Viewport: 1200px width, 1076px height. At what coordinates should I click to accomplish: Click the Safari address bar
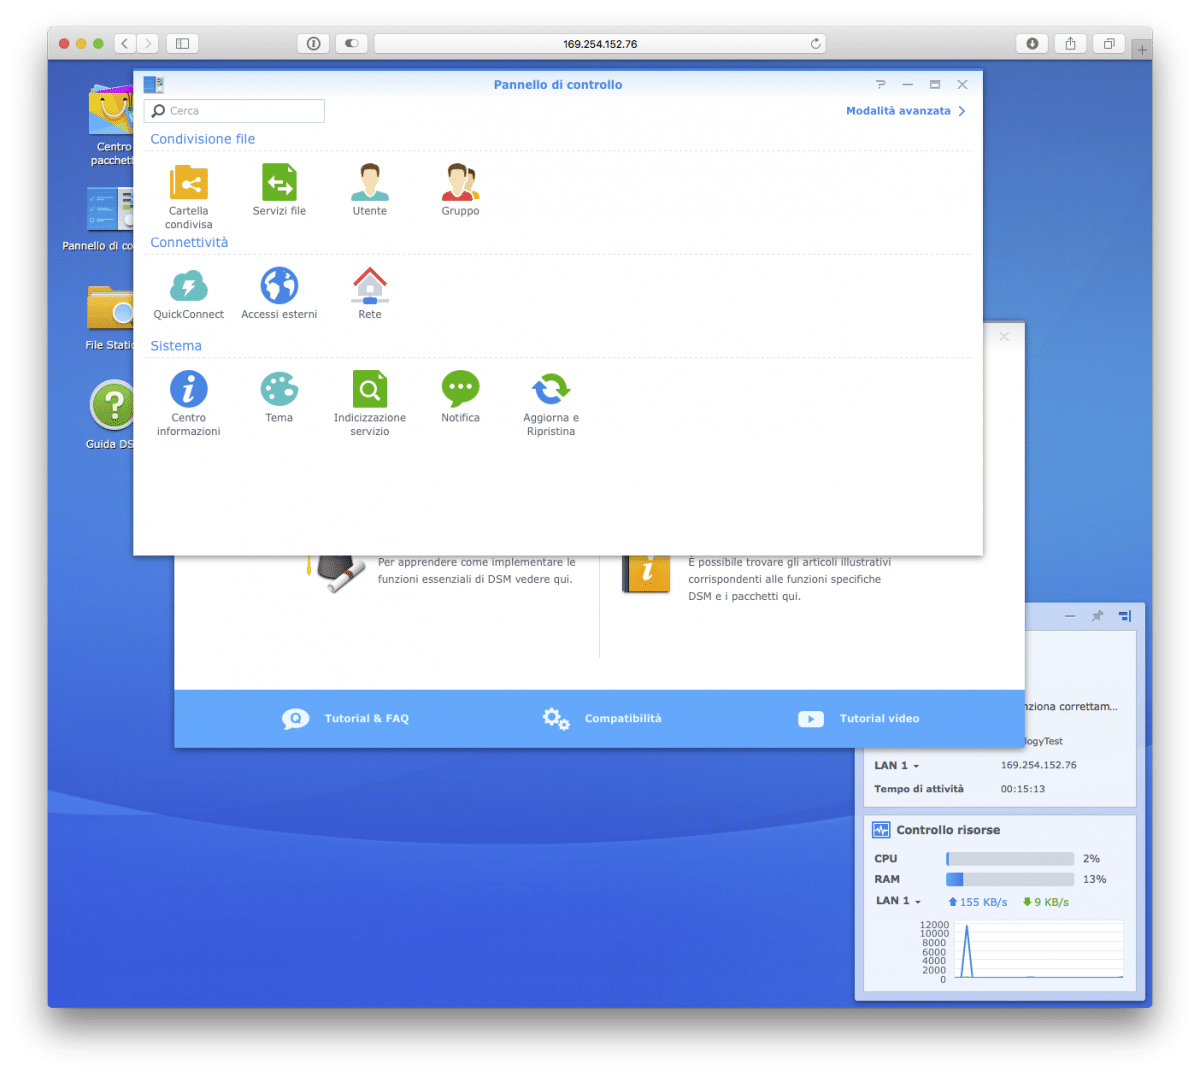point(599,44)
